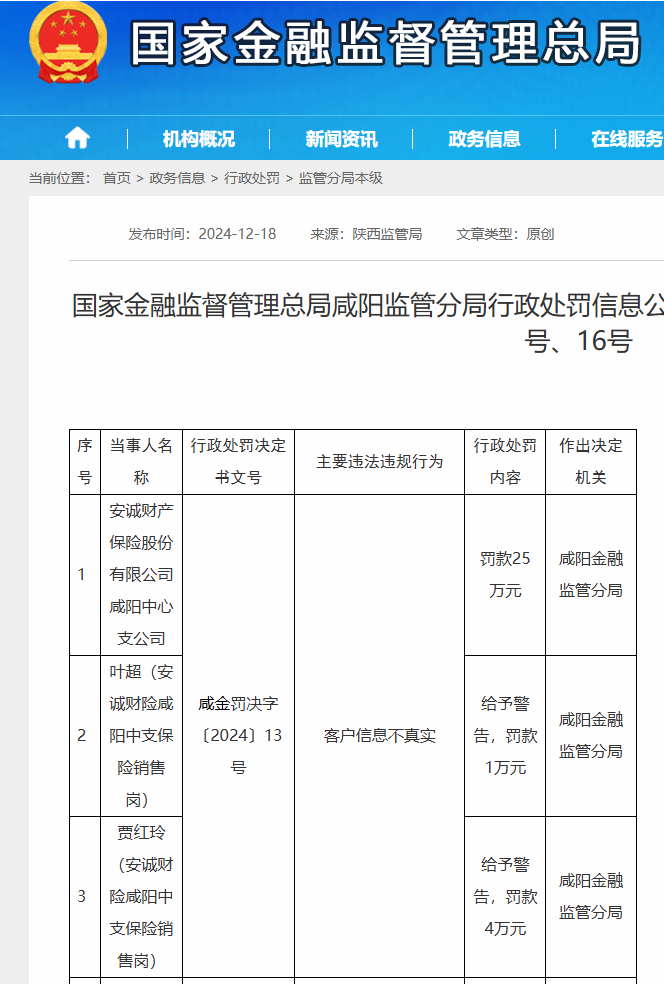Select cell 安诚财产保险股份有限公司咸阳中心支公司
Viewport: 664px width, 984px height.
[141, 575]
